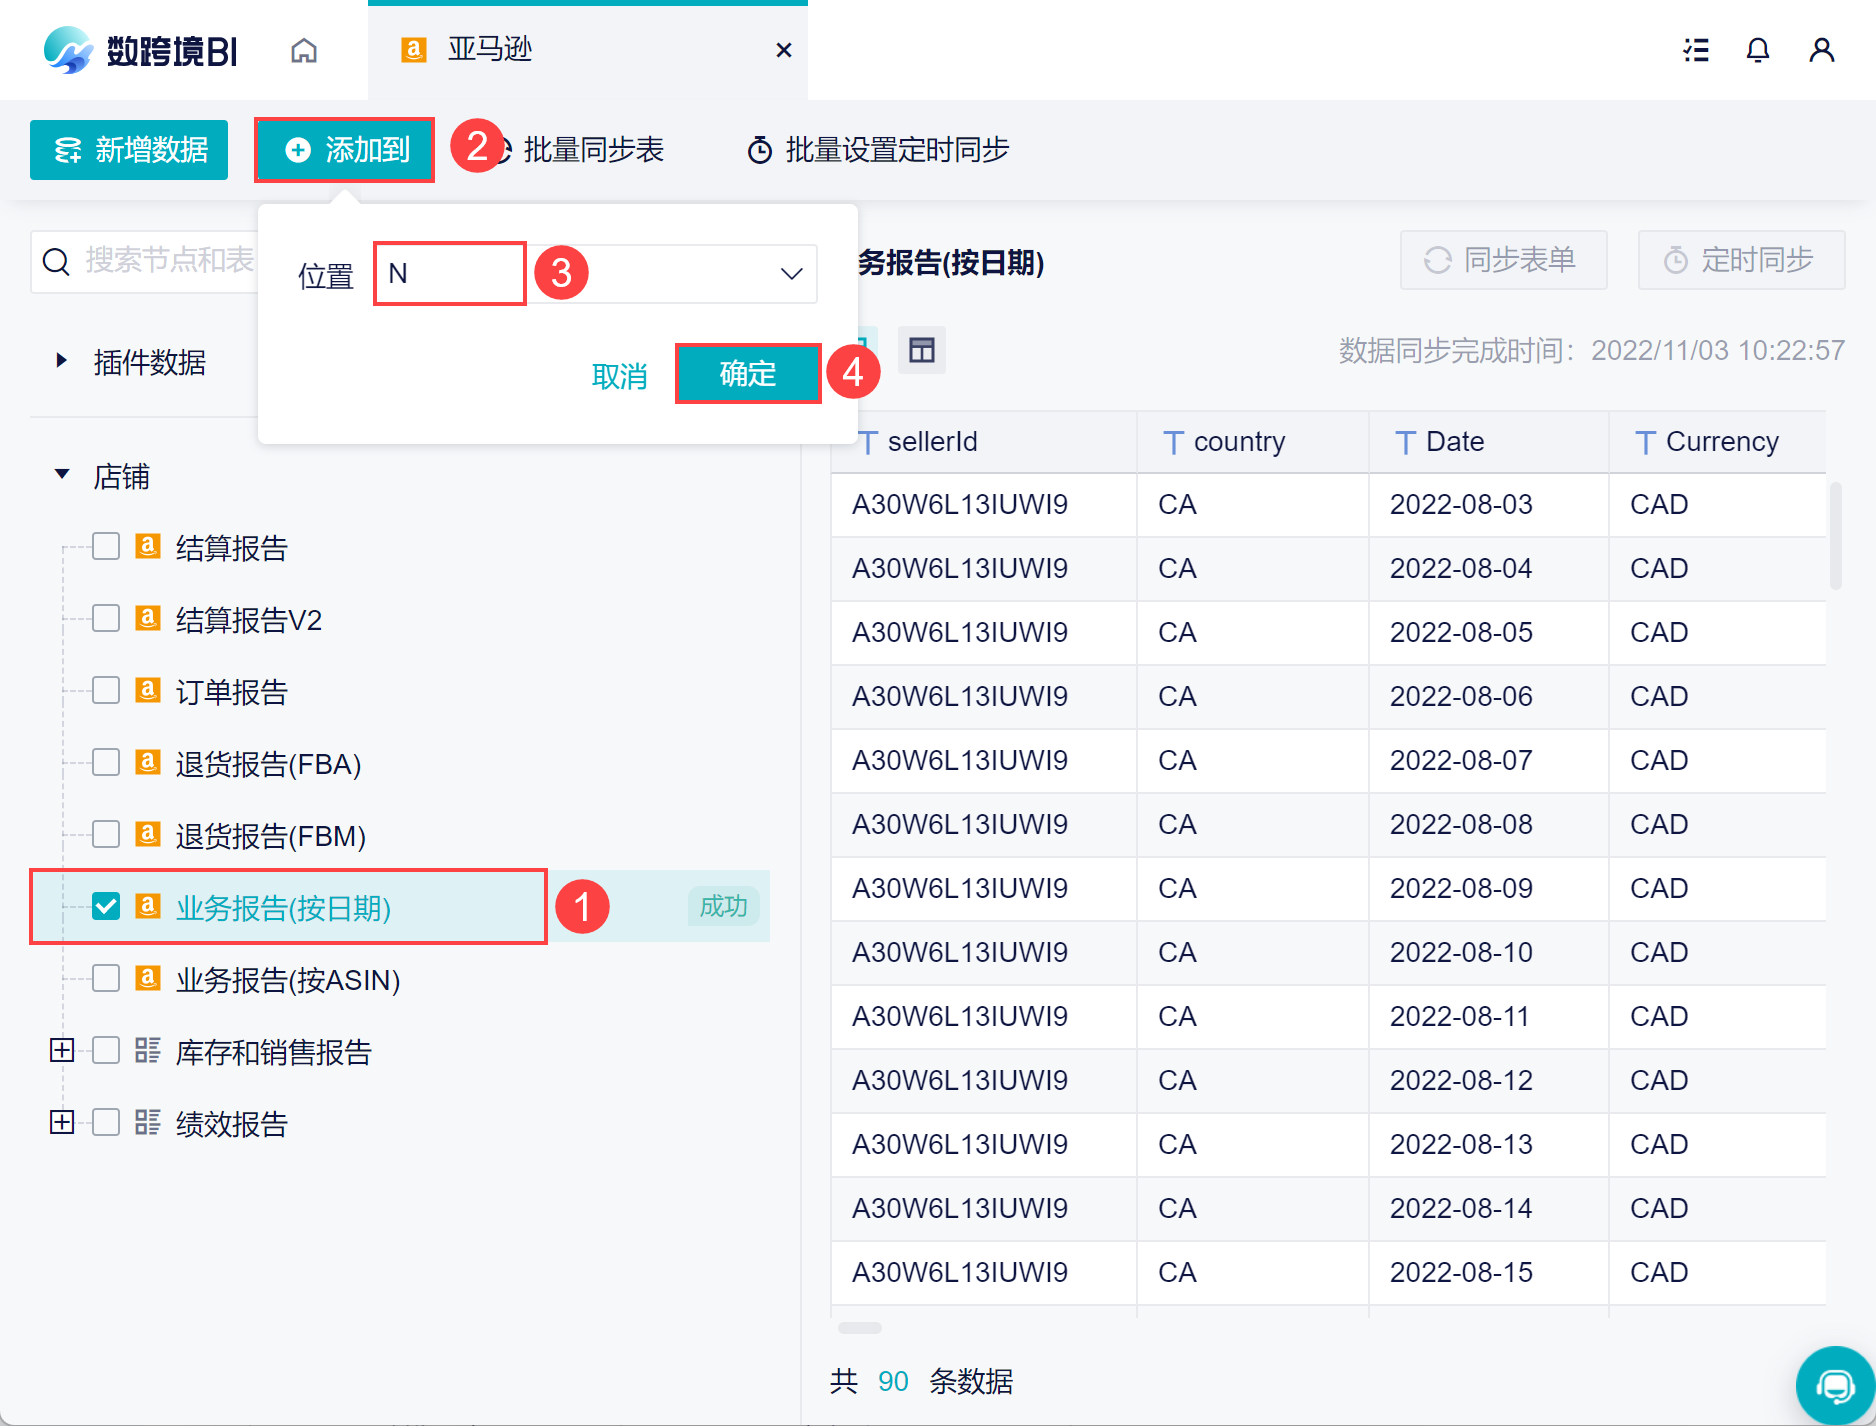
Task: Click Amazon icon beside 退货报告(FBA)
Action: tap(148, 762)
